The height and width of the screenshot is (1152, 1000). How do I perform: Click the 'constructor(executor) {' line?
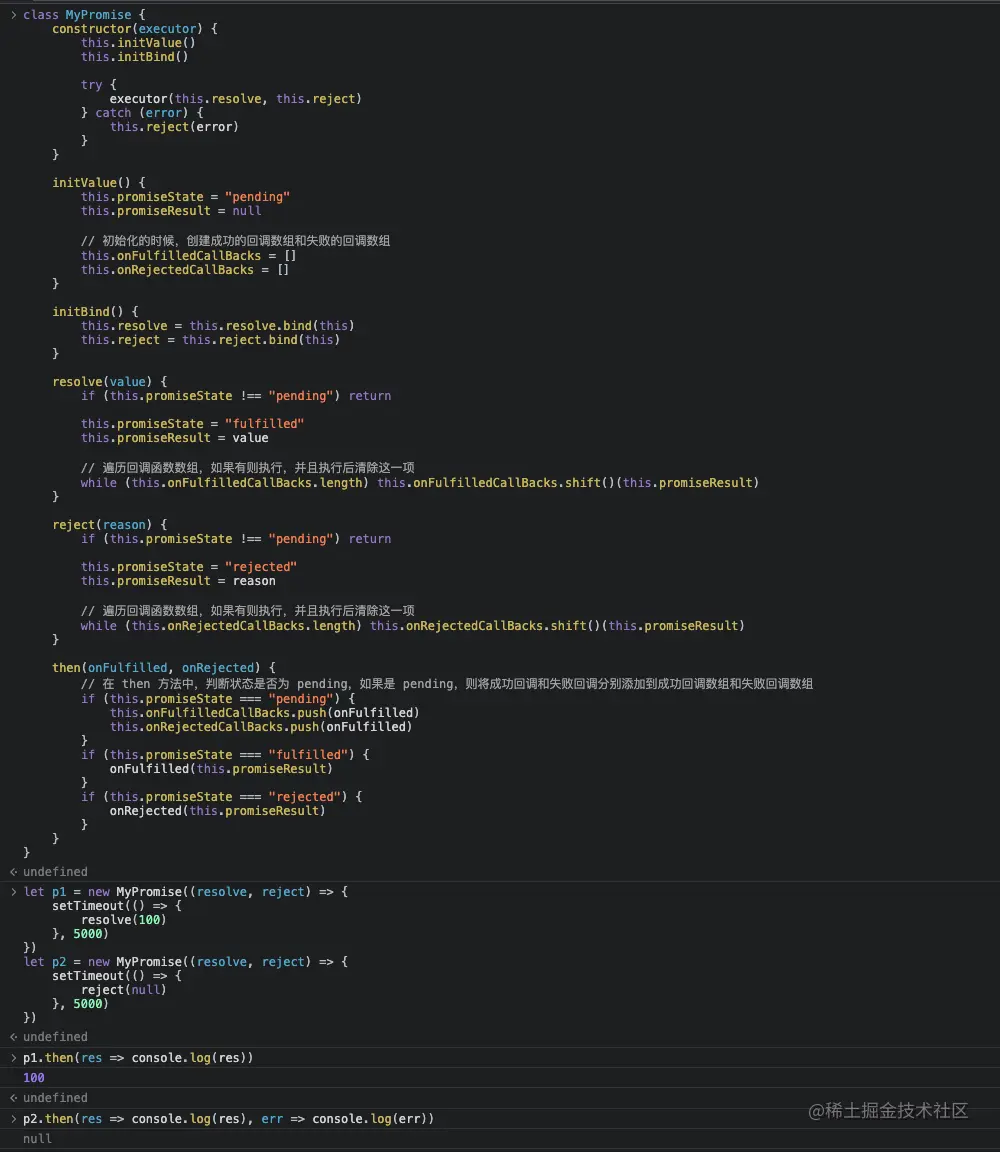[x=134, y=29]
